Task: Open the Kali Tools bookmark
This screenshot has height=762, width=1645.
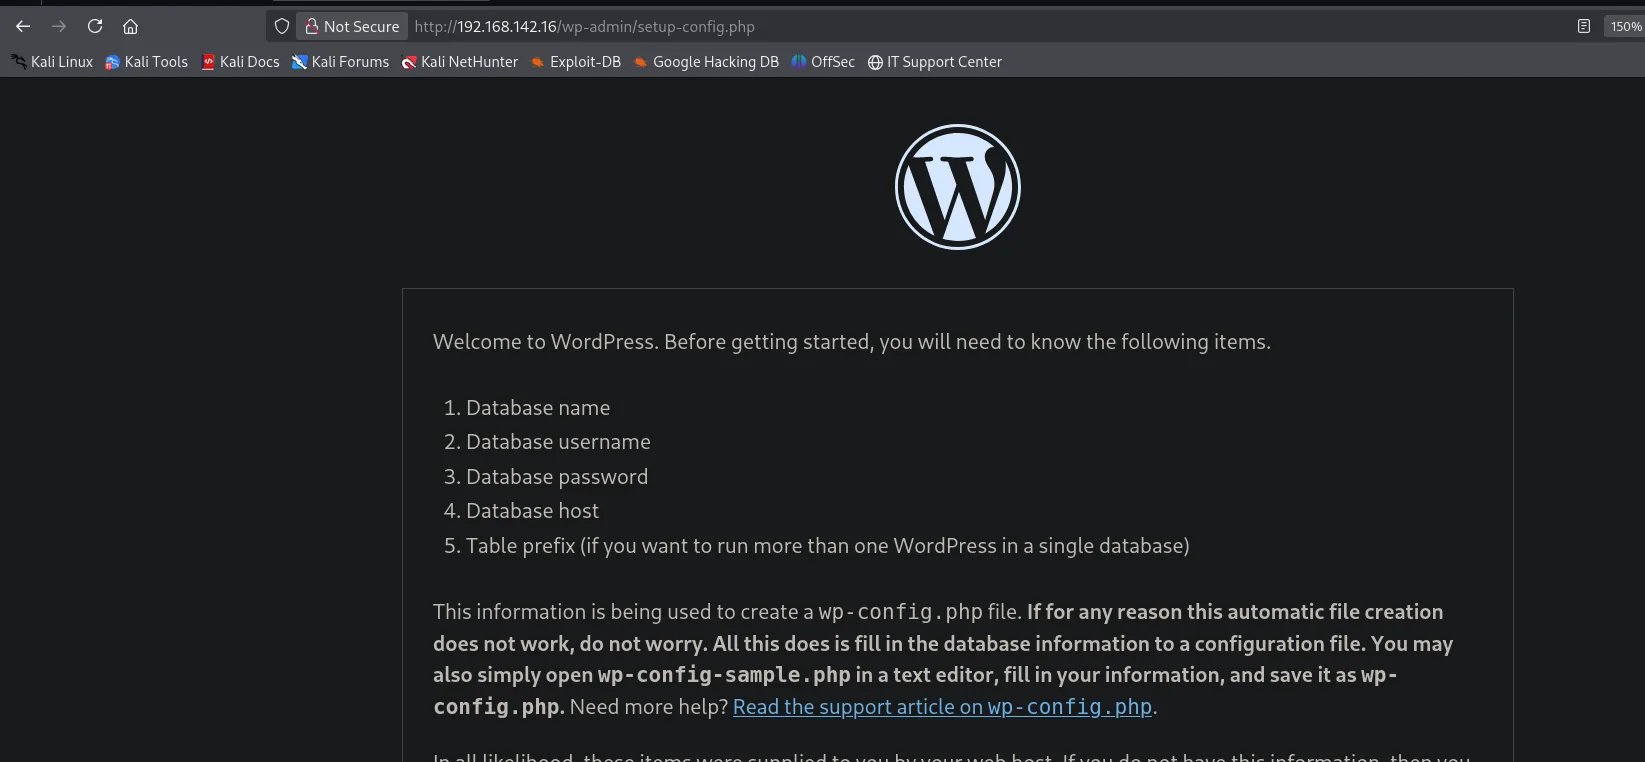Action: [147, 62]
